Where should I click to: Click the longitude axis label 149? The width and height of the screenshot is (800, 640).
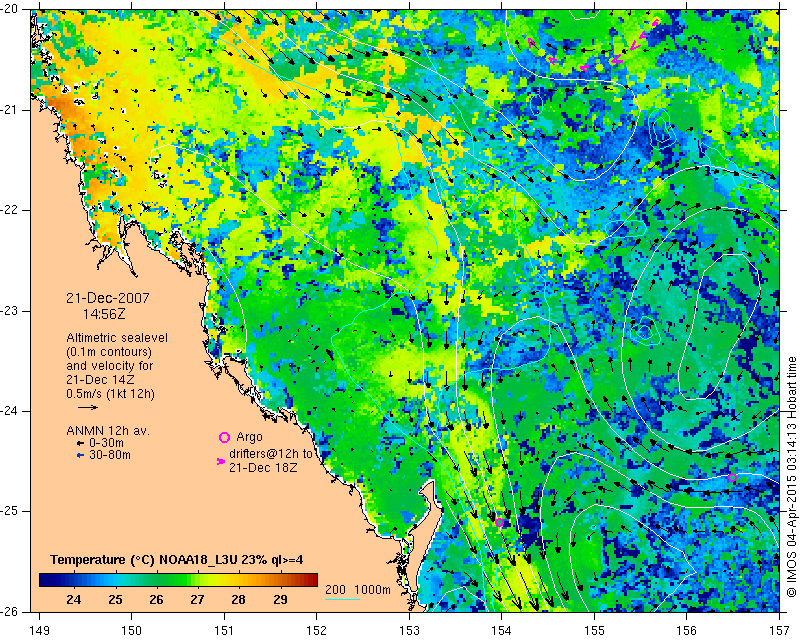(39, 631)
